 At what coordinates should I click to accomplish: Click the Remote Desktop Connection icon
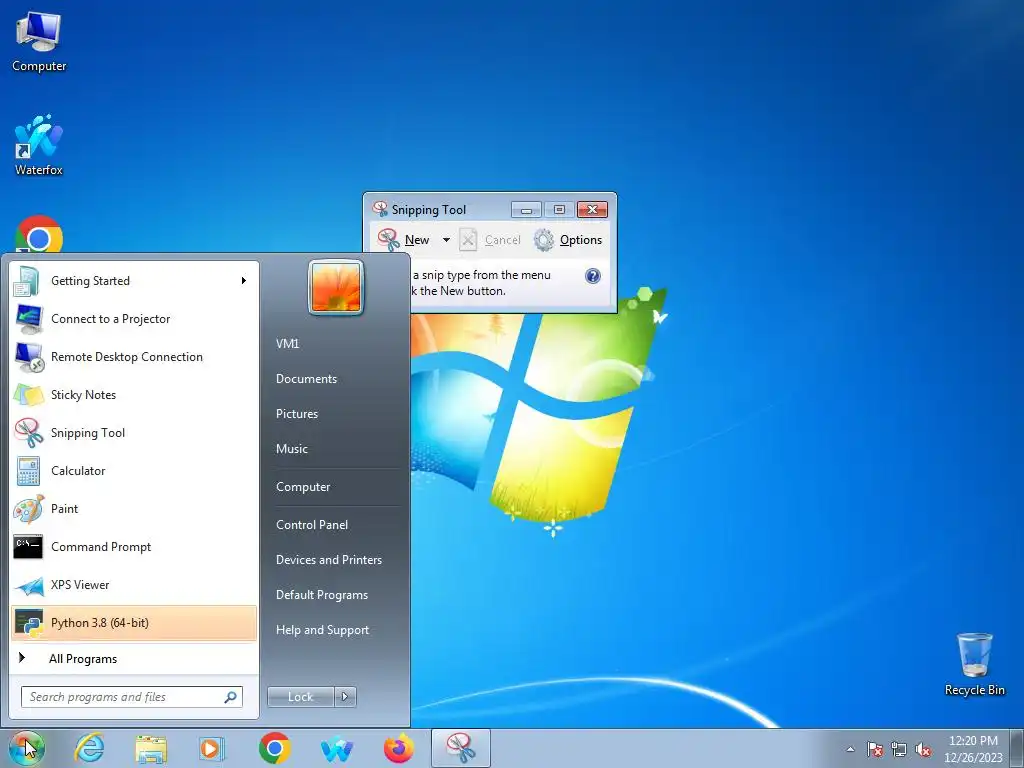click(28, 357)
